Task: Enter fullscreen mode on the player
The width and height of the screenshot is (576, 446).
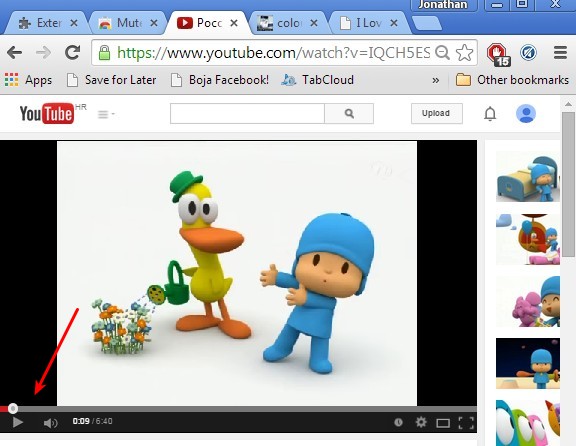Action: [466, 423]
